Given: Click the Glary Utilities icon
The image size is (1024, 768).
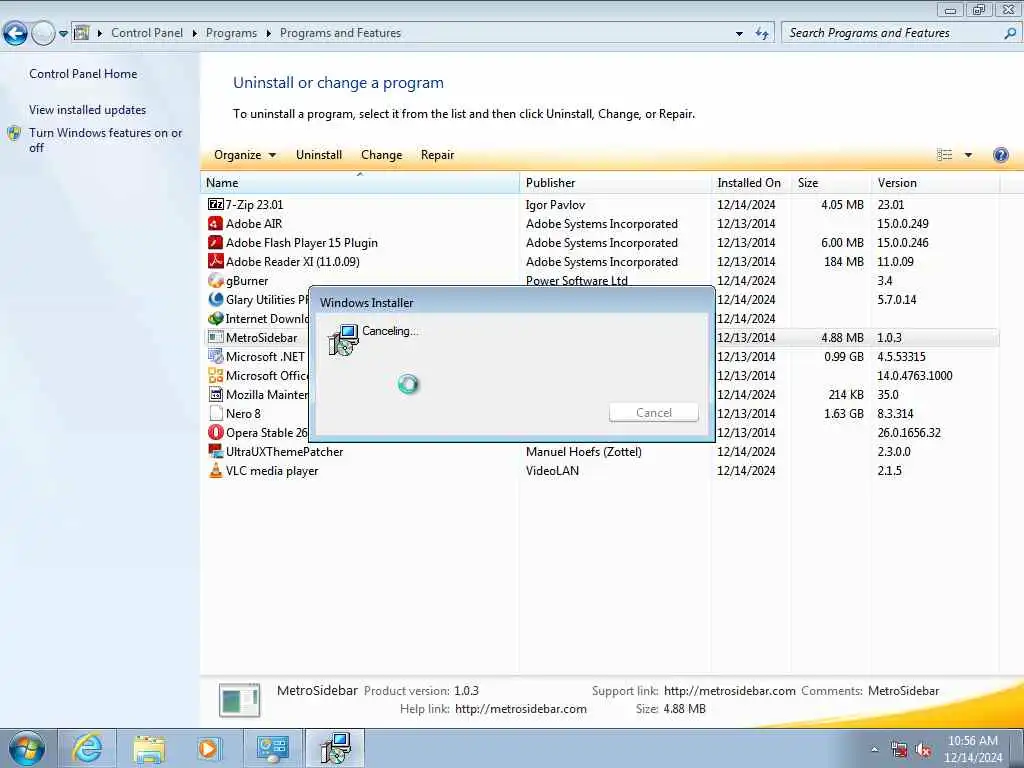Looking at the screenshot, I should click(216, 299).
